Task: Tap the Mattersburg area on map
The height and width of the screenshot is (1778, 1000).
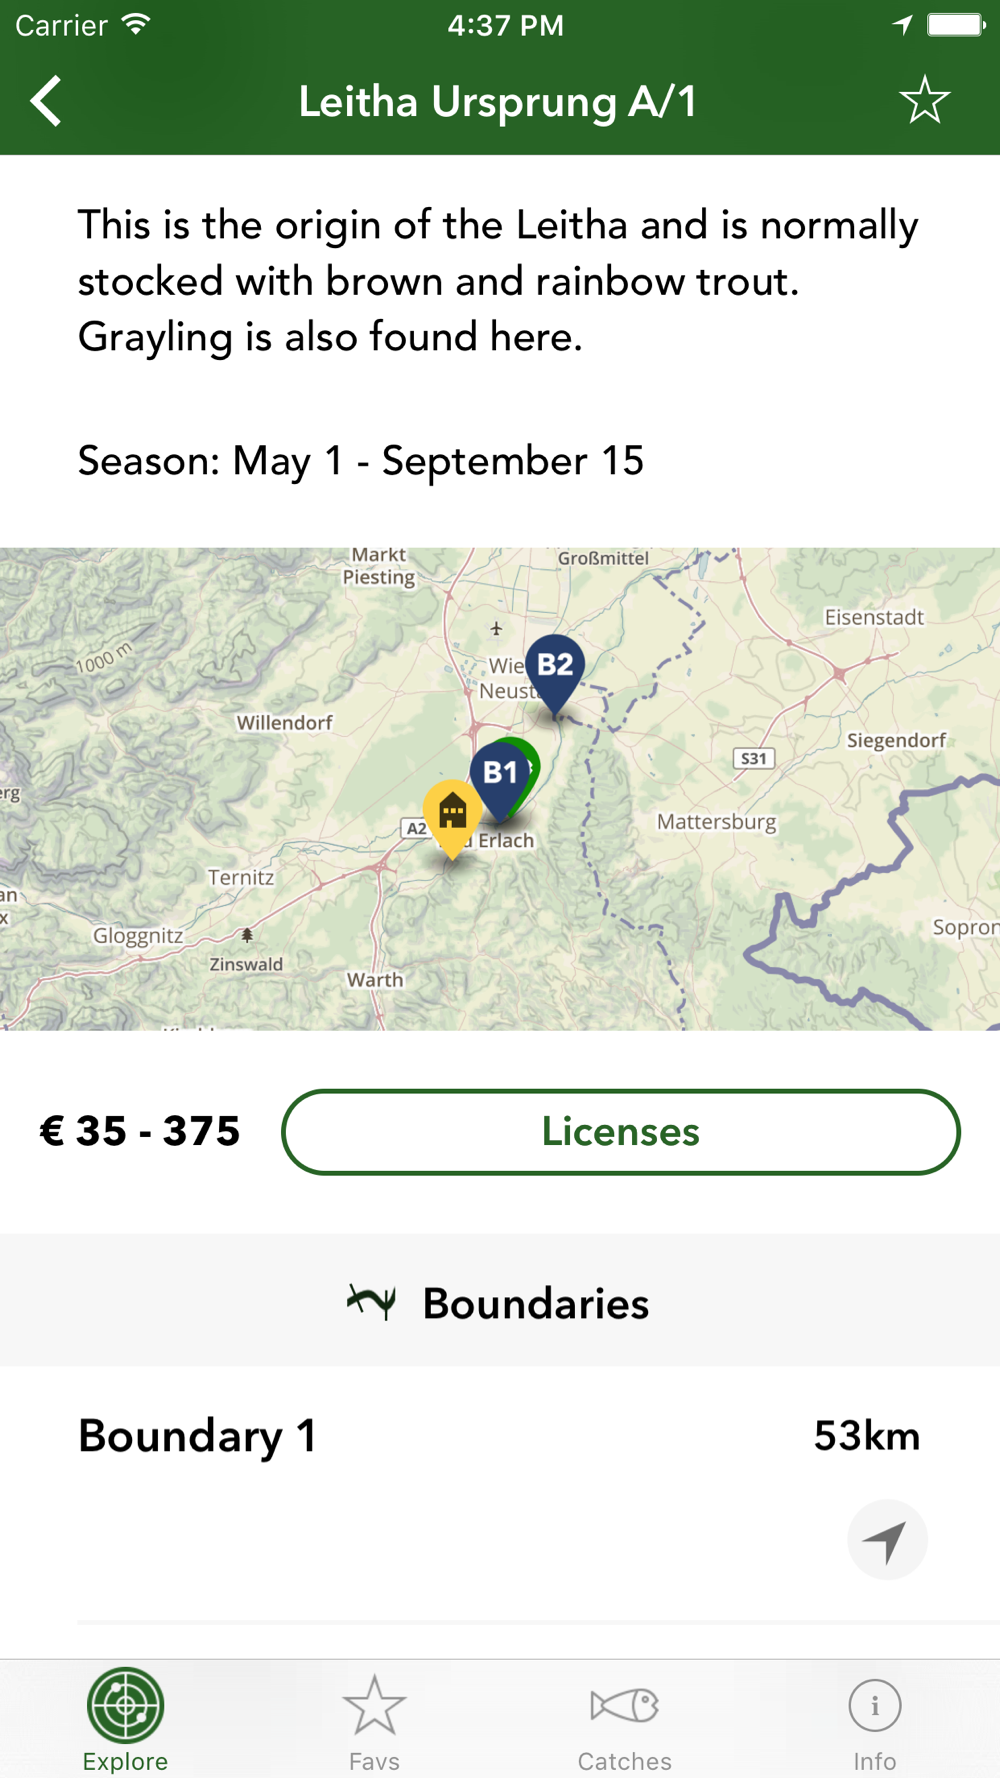Action: pyautogui.click(x=716, y=822)
